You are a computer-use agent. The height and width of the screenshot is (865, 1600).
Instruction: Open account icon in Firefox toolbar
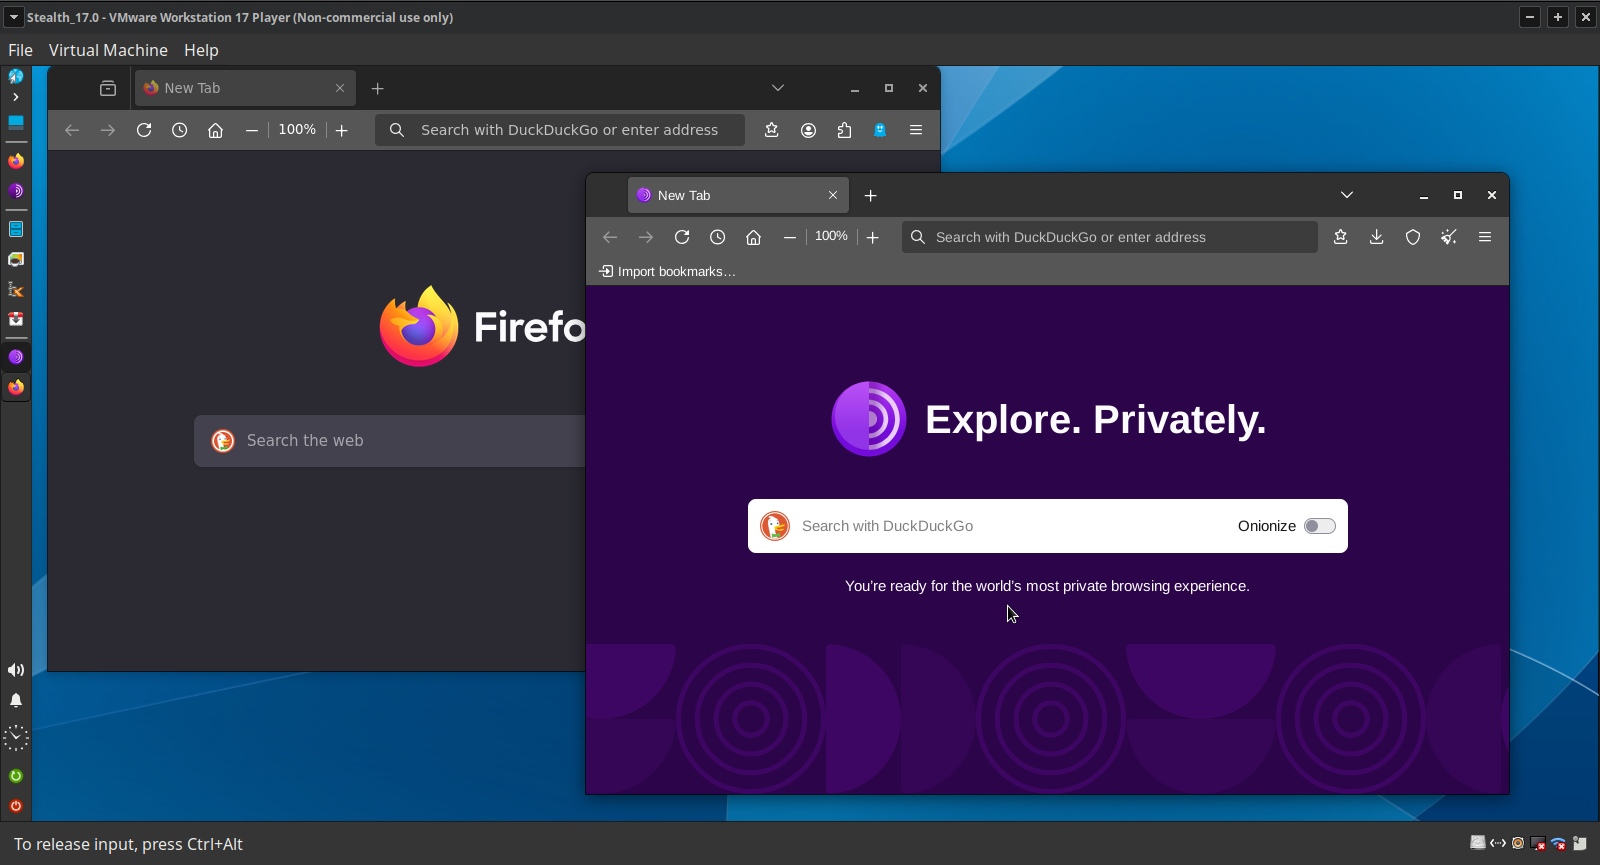[x=808, y=130]
